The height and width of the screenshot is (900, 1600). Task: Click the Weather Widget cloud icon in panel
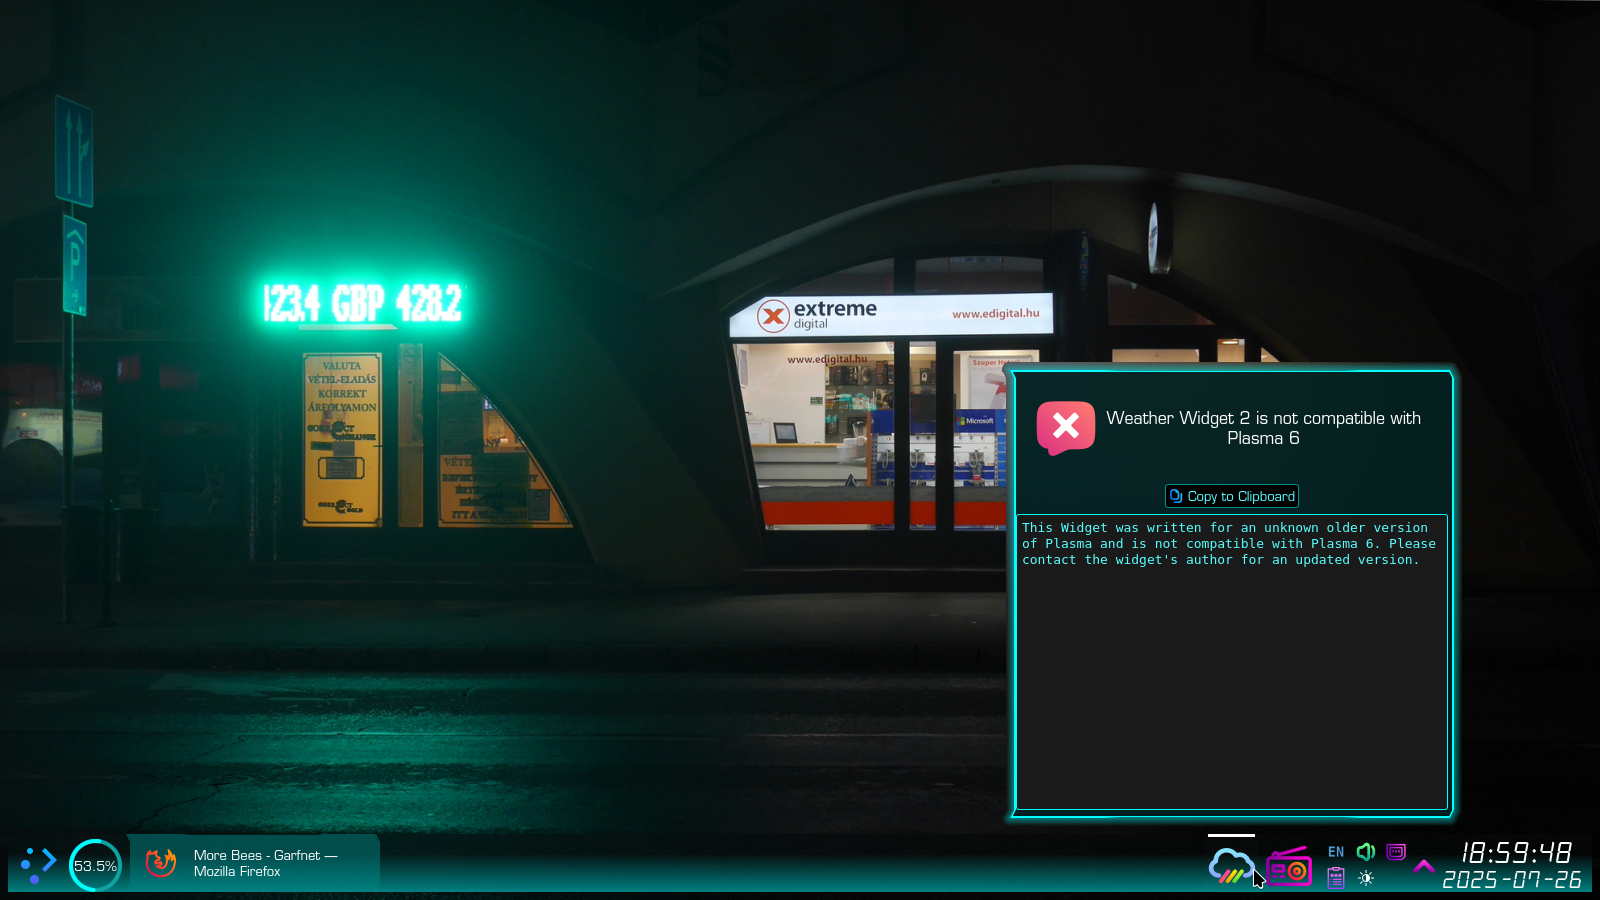point(1231,866)
